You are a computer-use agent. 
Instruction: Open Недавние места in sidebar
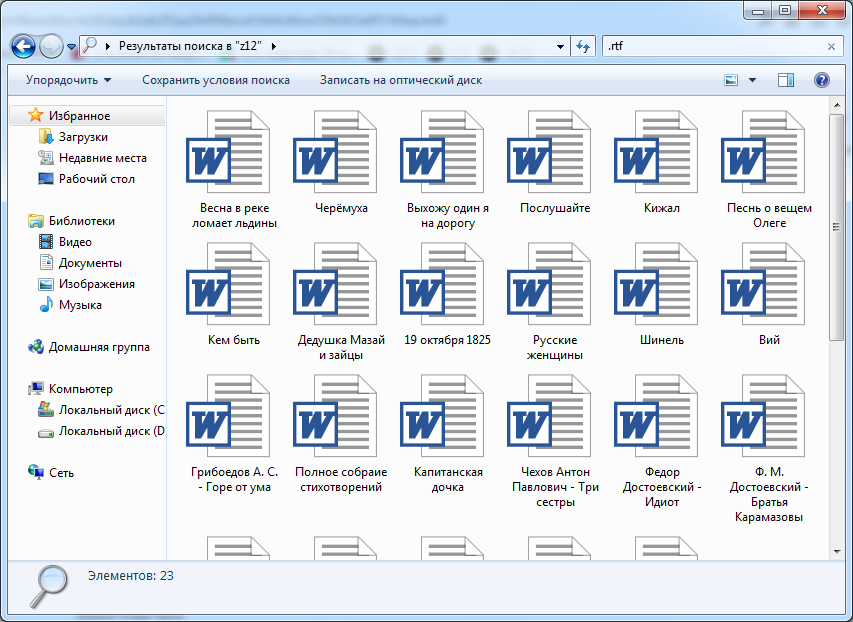(92, 158)
